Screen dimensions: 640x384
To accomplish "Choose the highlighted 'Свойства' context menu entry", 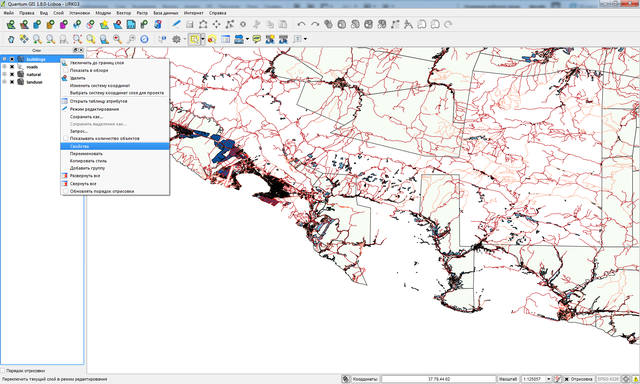I will [x=115, y=146].
